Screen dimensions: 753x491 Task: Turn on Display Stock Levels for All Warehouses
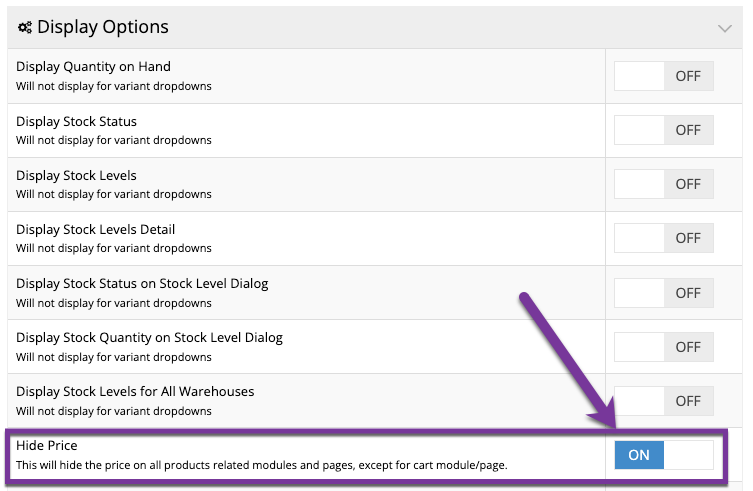tap(664, 401)
